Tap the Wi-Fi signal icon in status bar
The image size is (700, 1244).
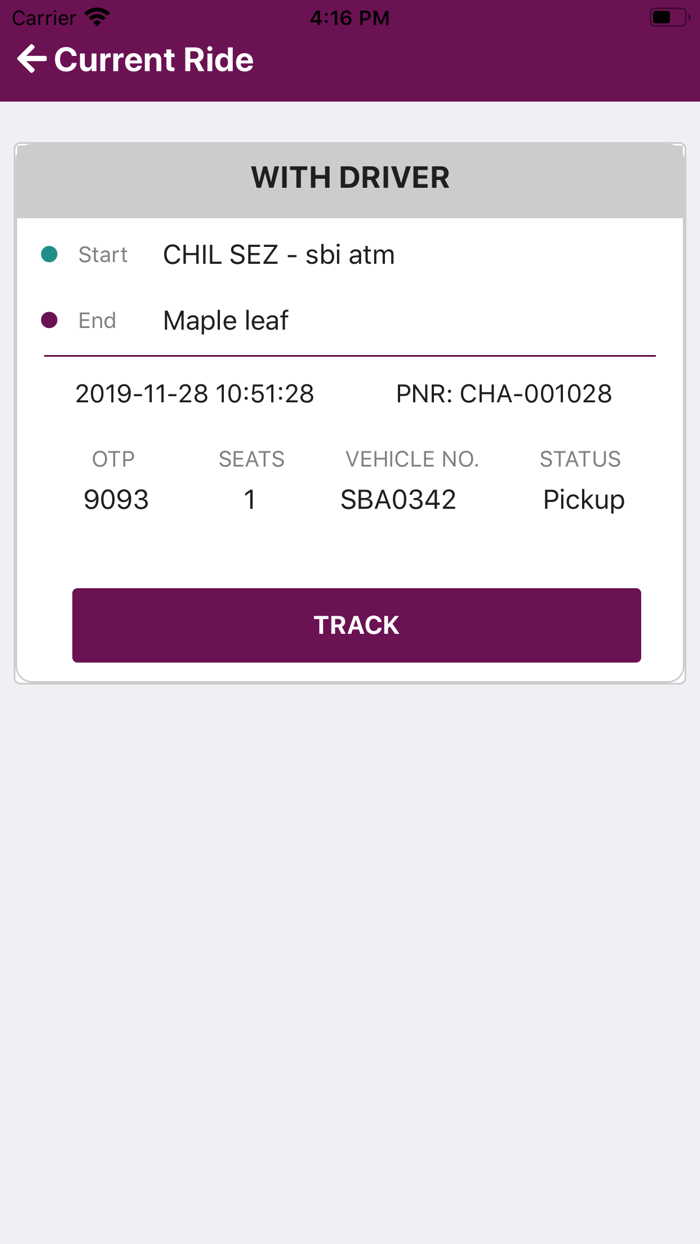(93, 16)
